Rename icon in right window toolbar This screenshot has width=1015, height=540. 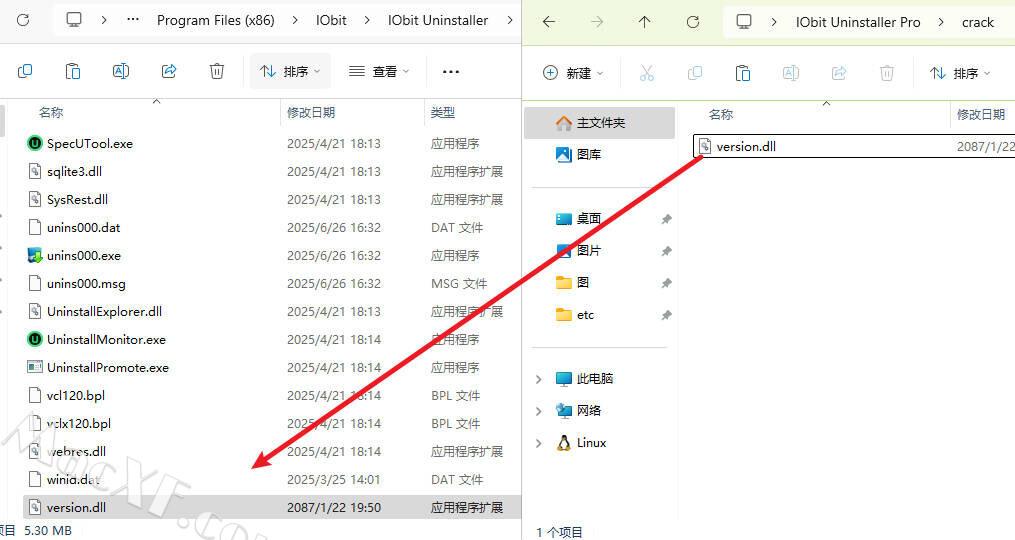[x=790, y=73]
